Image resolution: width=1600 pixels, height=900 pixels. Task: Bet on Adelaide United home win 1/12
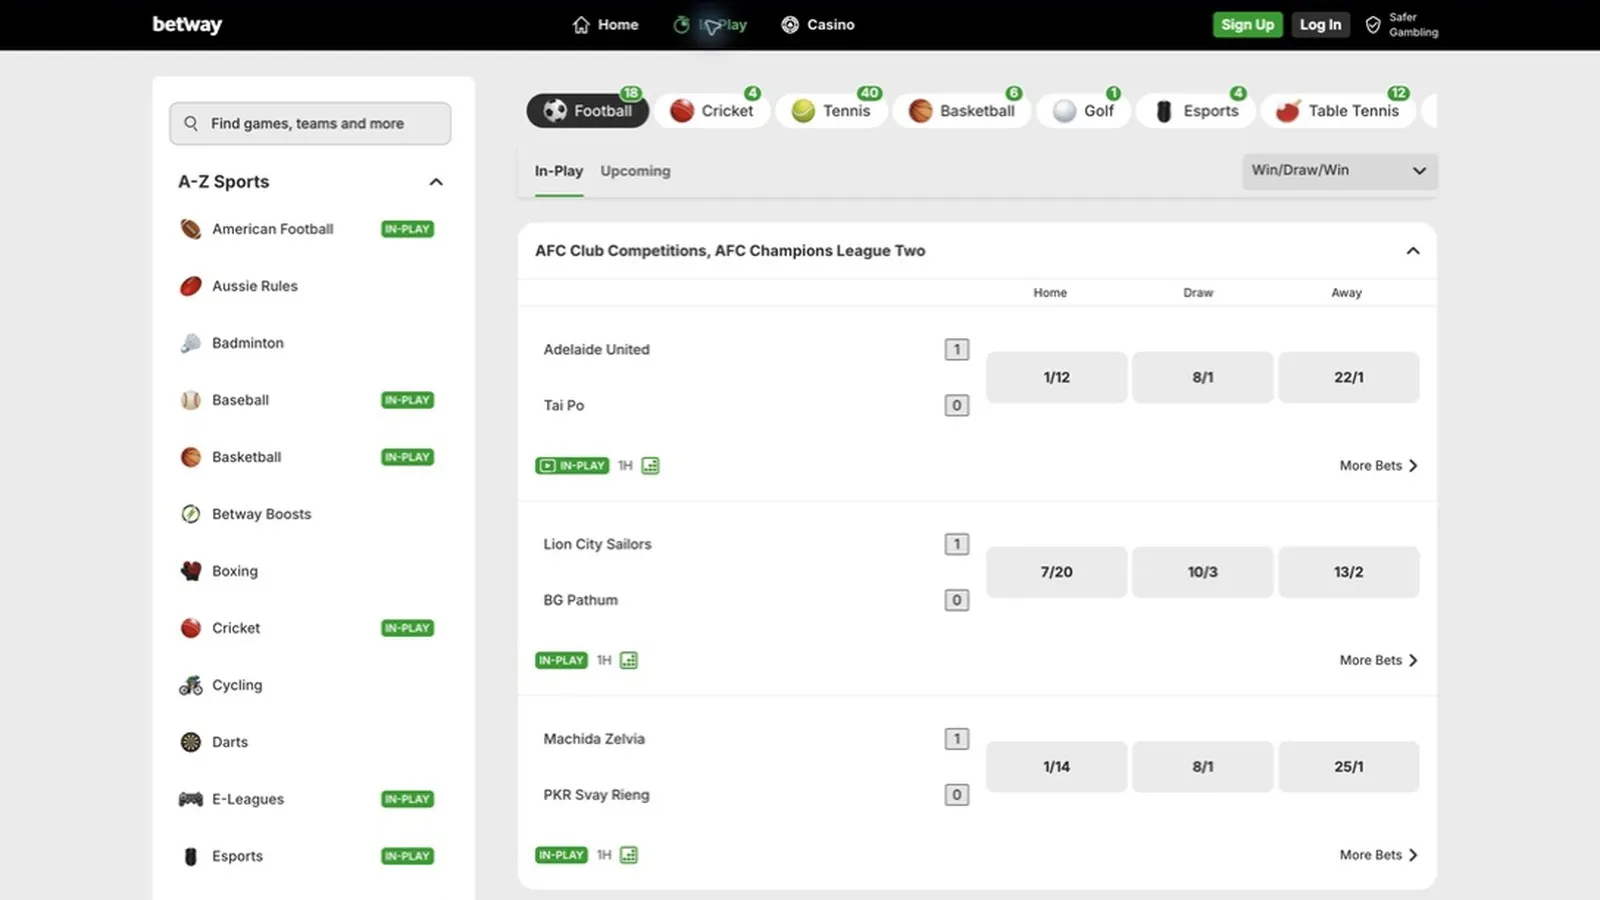[x=1056, y=377]
